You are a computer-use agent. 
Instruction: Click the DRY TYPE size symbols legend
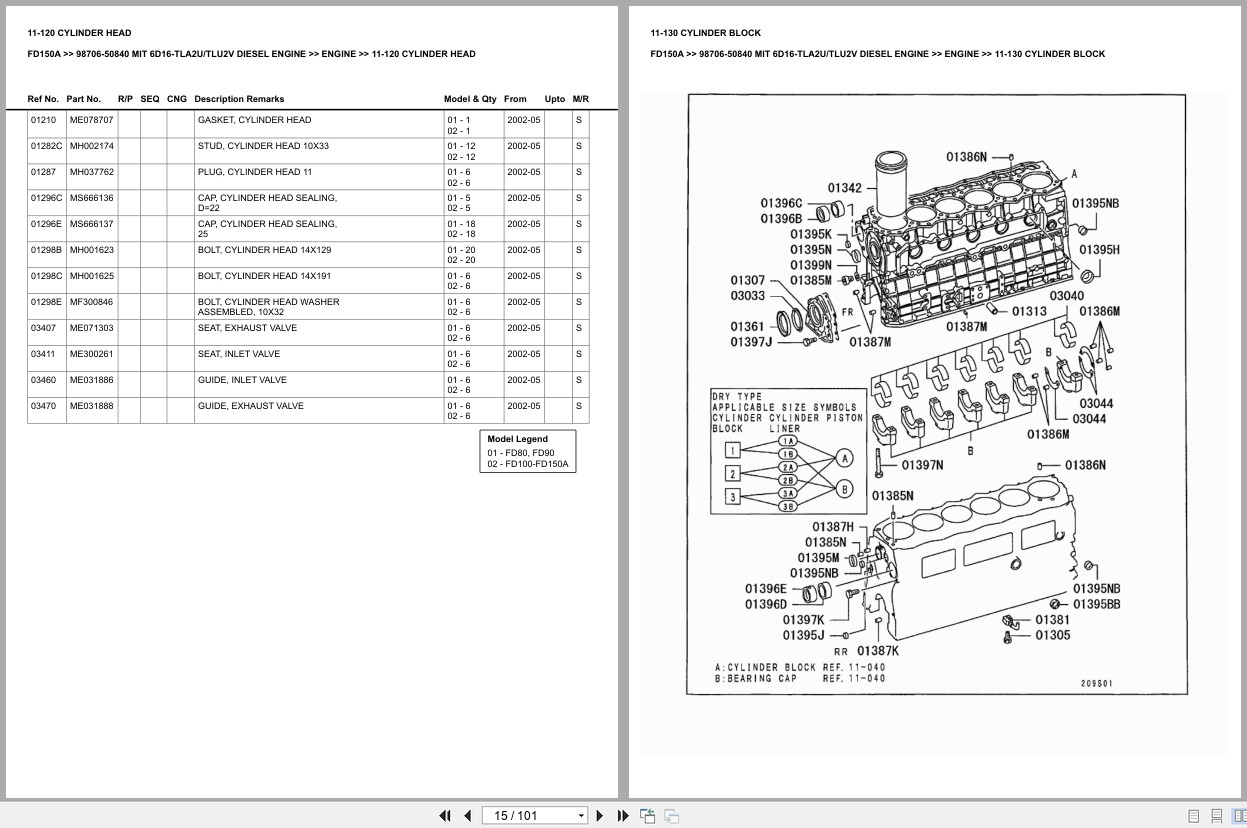787,451
